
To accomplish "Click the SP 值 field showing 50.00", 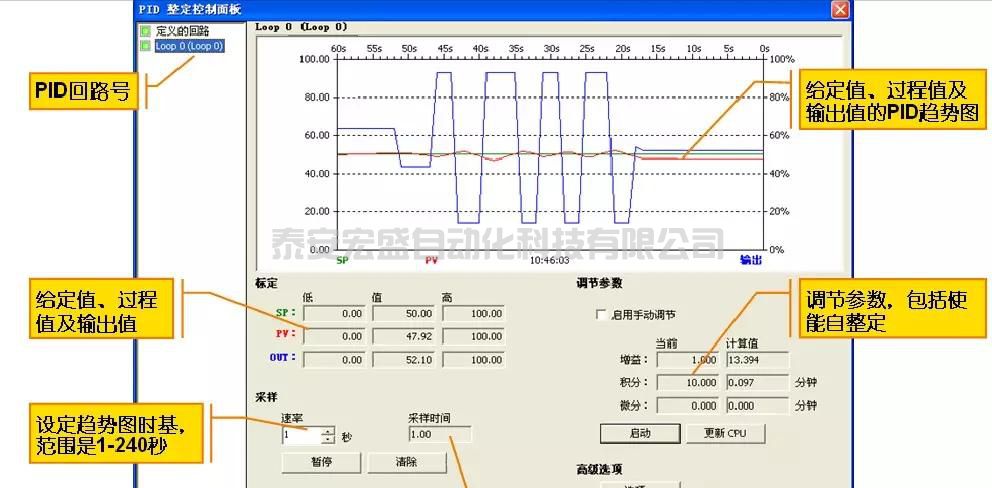I will point(405,313).
